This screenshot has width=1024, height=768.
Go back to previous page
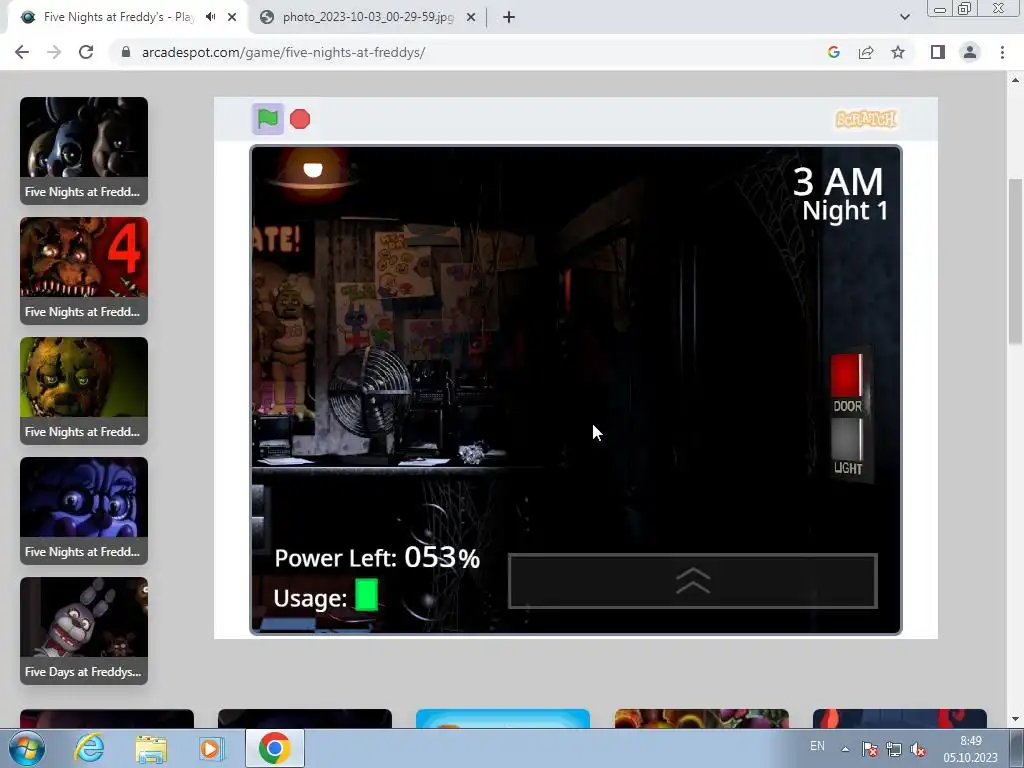22,52
